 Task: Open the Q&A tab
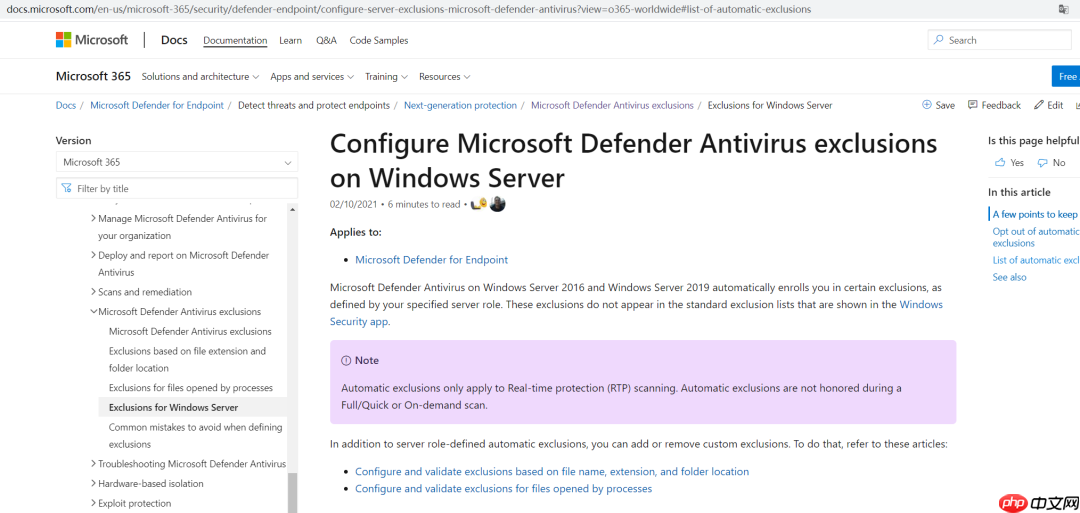[326, 41]
